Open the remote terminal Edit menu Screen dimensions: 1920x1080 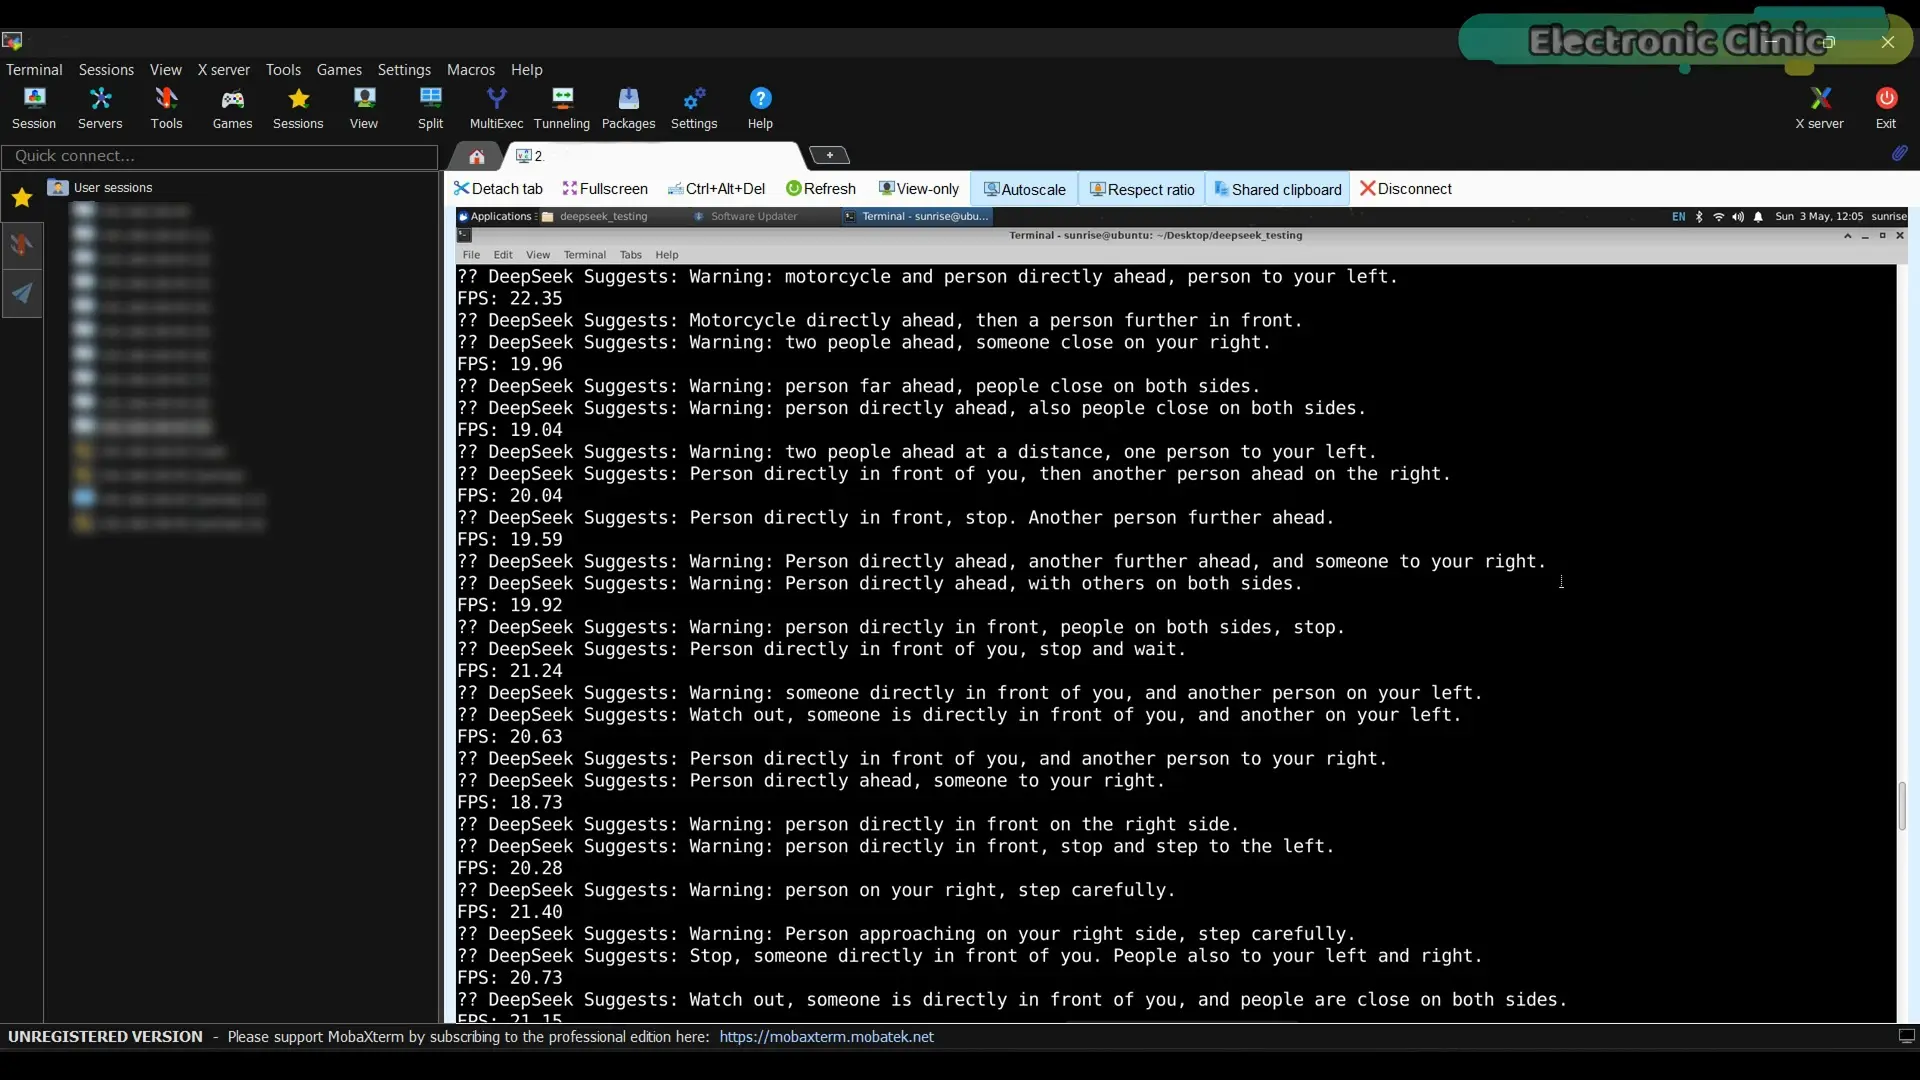pyautogui.click(x=503, y=255)
